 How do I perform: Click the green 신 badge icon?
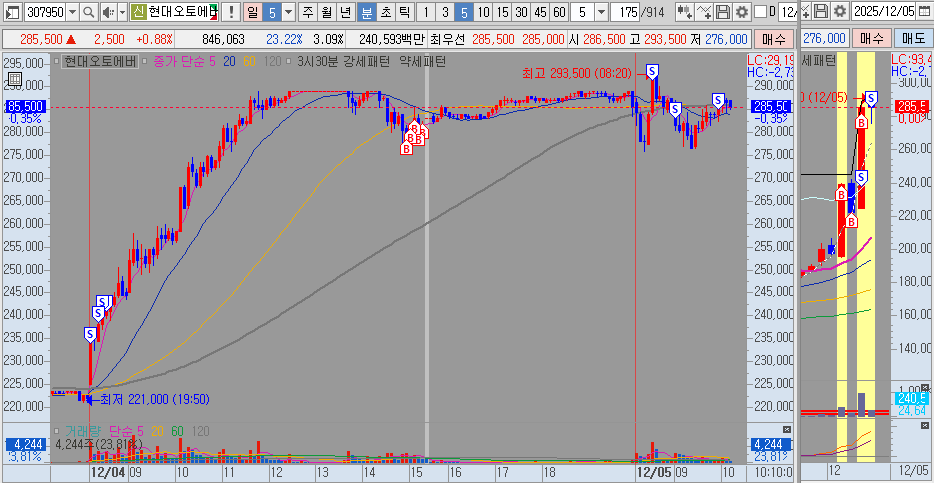click(138, 11)
